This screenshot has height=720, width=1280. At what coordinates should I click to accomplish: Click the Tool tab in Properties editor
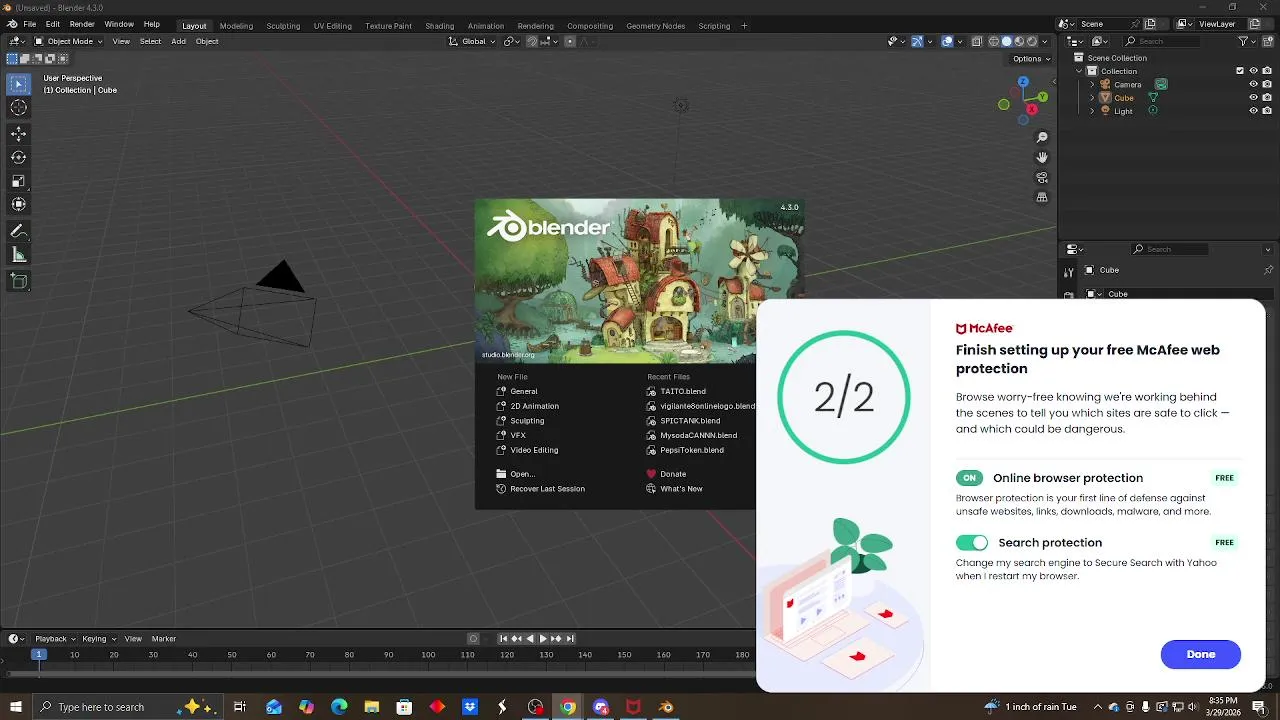pos(1069,271)
